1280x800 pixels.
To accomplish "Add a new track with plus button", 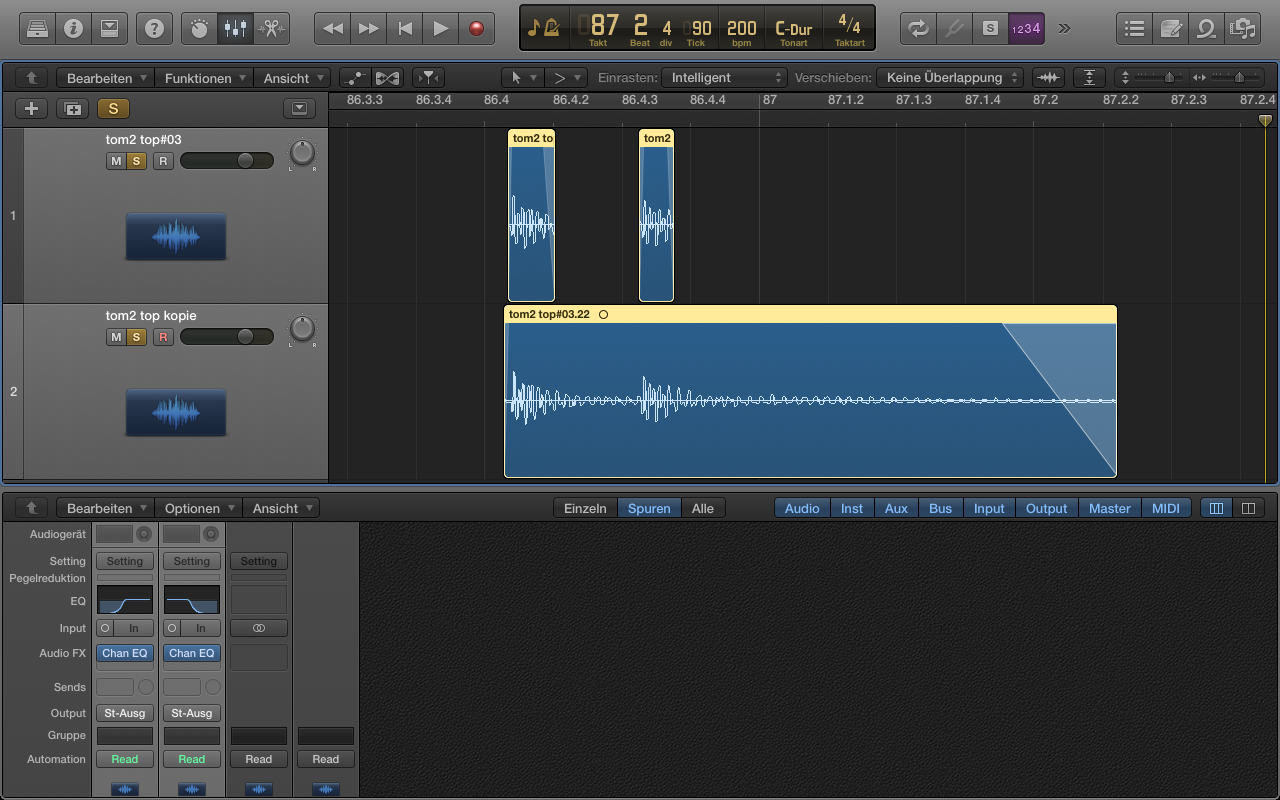I will click(31, 109).
